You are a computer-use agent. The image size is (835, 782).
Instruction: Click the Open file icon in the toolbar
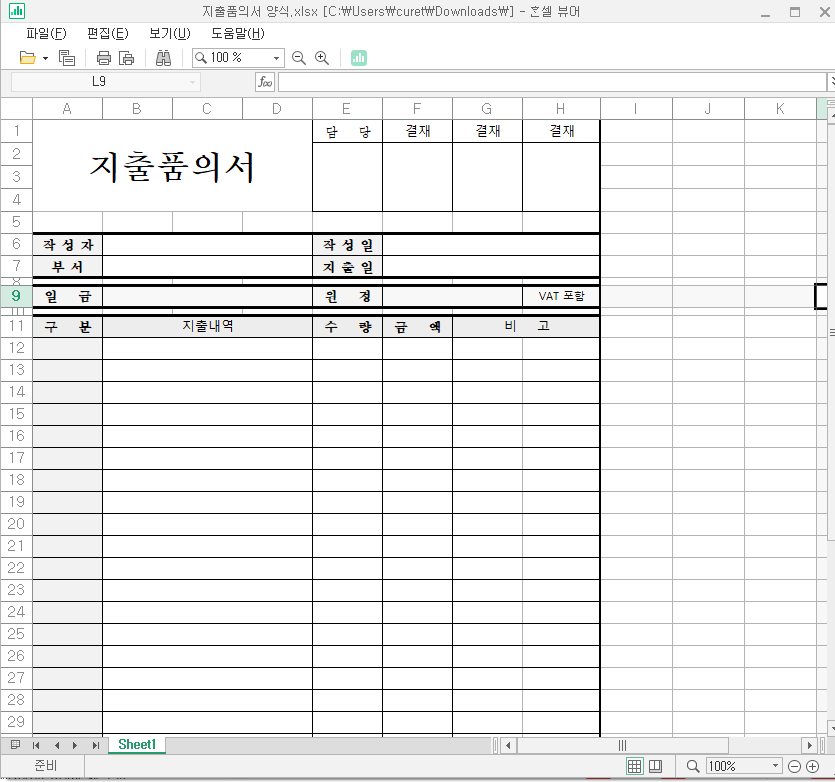29,58
